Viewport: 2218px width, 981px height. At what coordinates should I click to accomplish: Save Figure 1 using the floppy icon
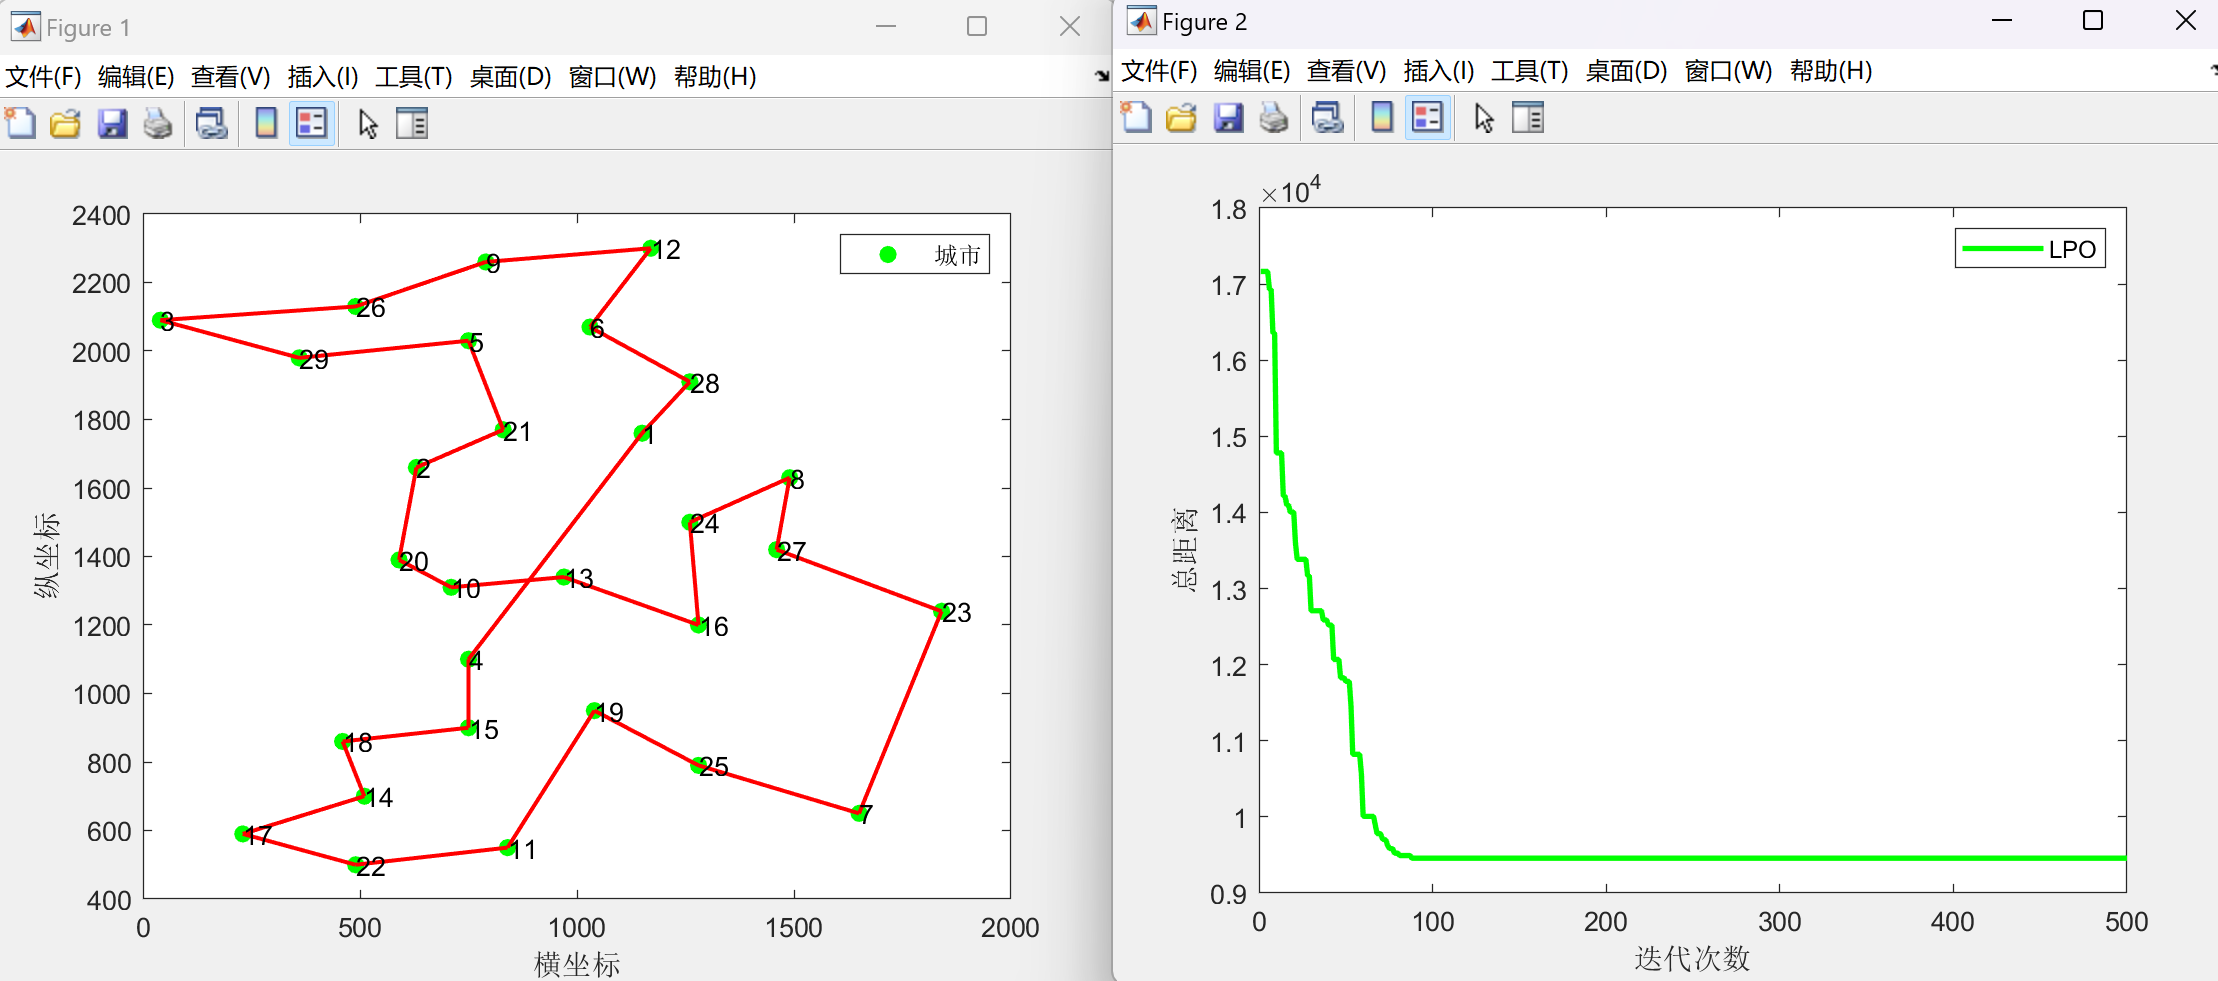[x=112, y=124]
